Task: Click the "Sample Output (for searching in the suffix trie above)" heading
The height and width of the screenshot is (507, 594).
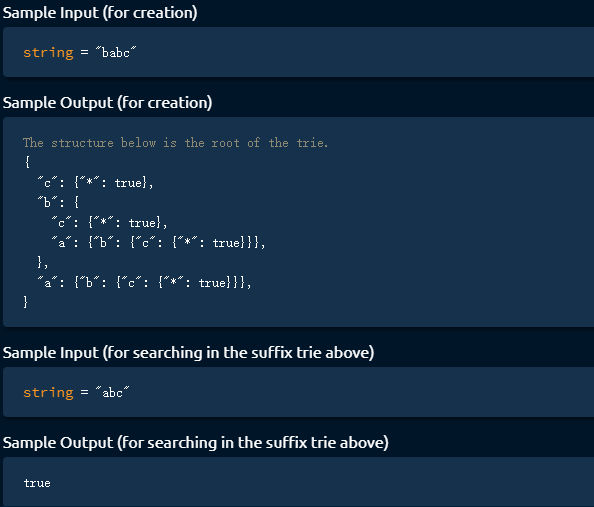Action: point(195,443)
